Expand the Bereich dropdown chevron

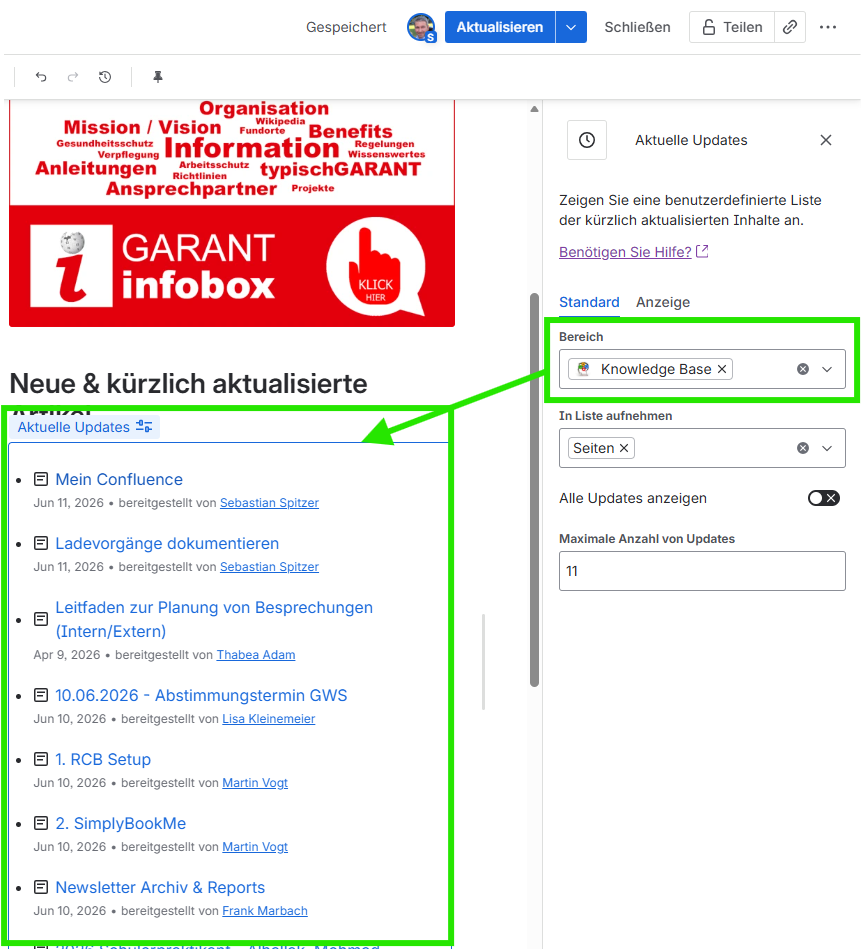(x=827, y=369)
